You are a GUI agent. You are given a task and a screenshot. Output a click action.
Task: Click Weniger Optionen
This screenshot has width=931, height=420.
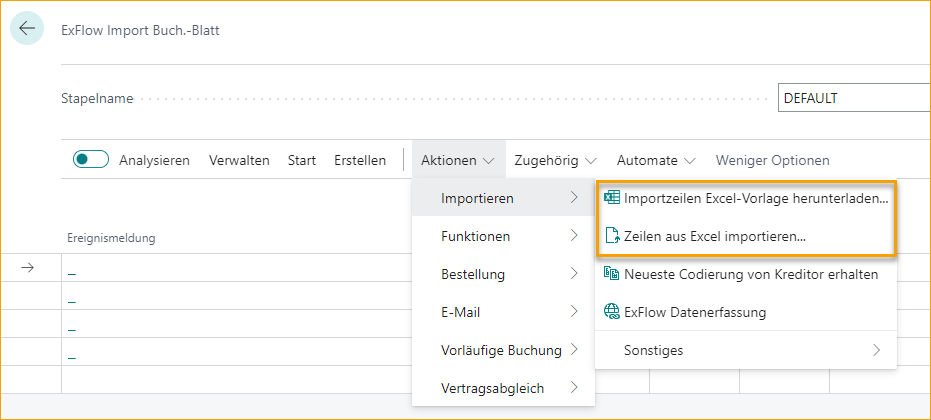click(x=772, y=160)
